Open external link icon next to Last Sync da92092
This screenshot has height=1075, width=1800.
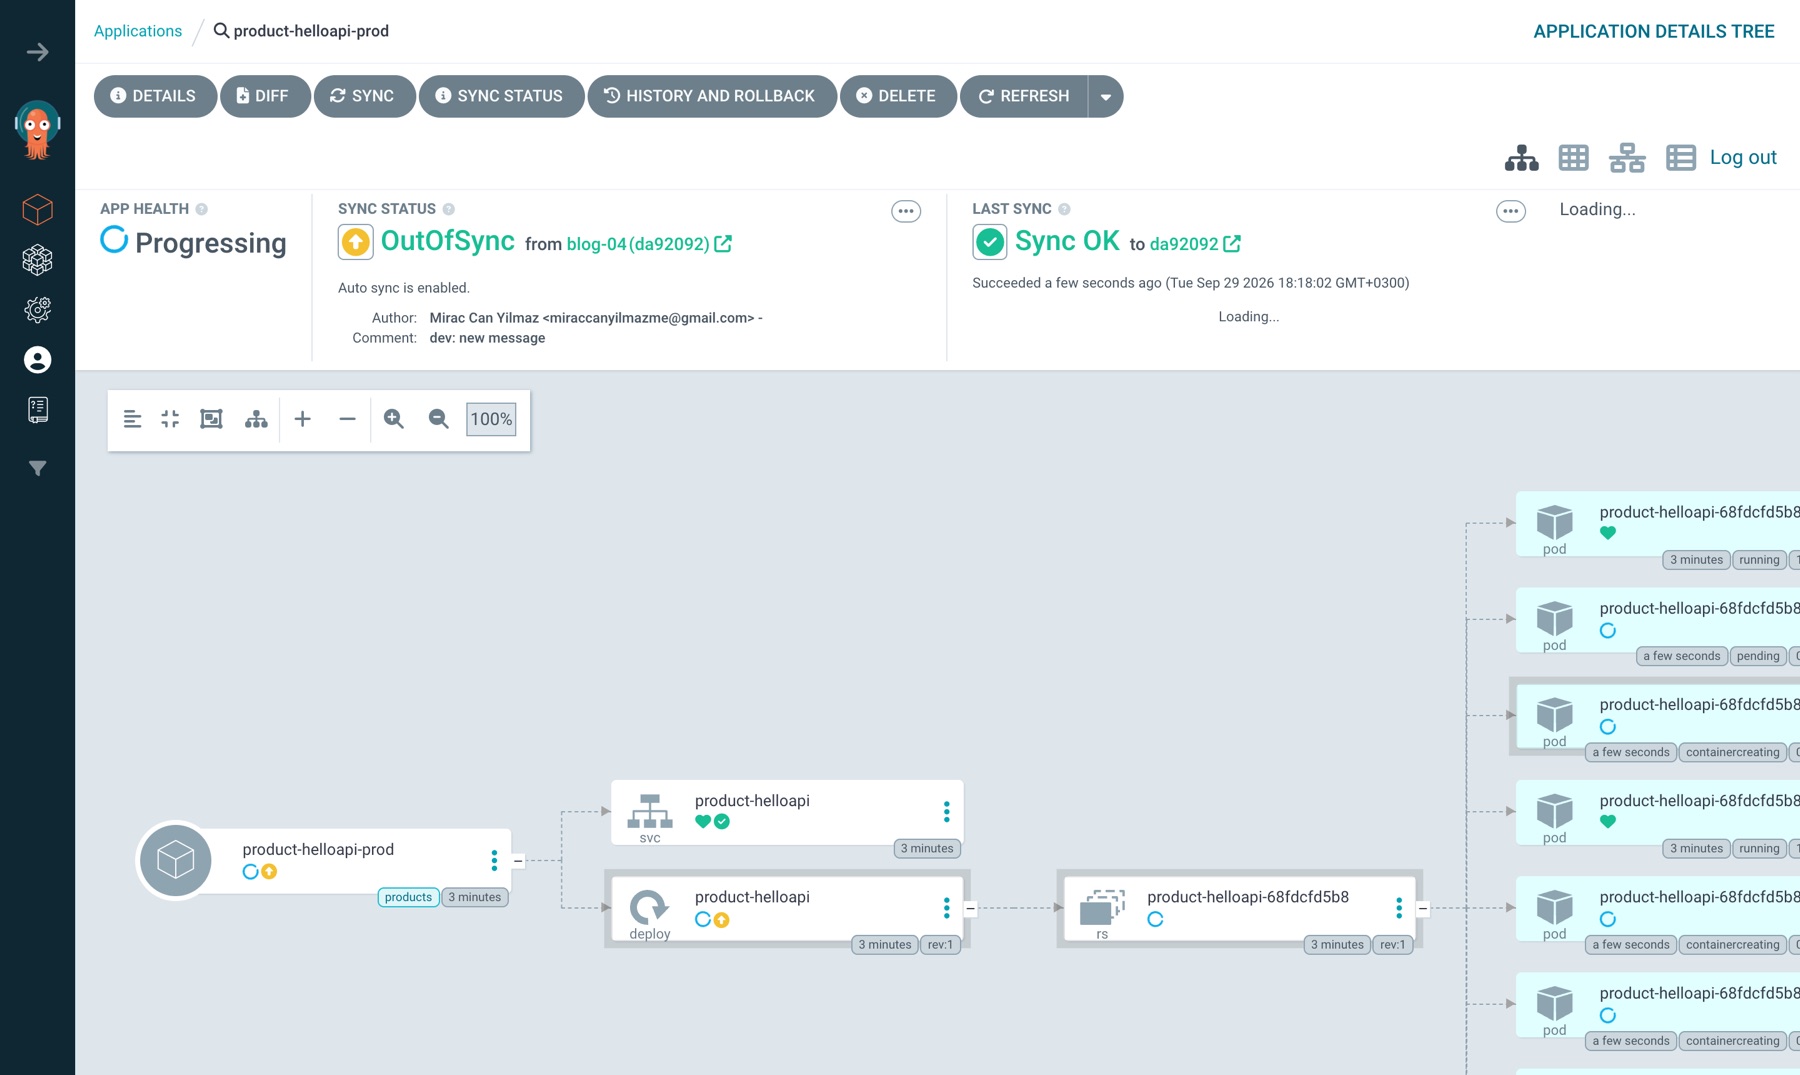pos(1232,244)
